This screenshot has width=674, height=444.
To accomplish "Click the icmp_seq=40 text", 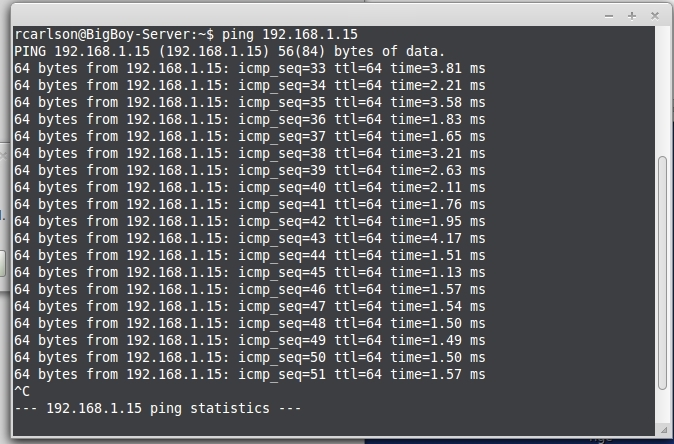I will tap(282, 187).
